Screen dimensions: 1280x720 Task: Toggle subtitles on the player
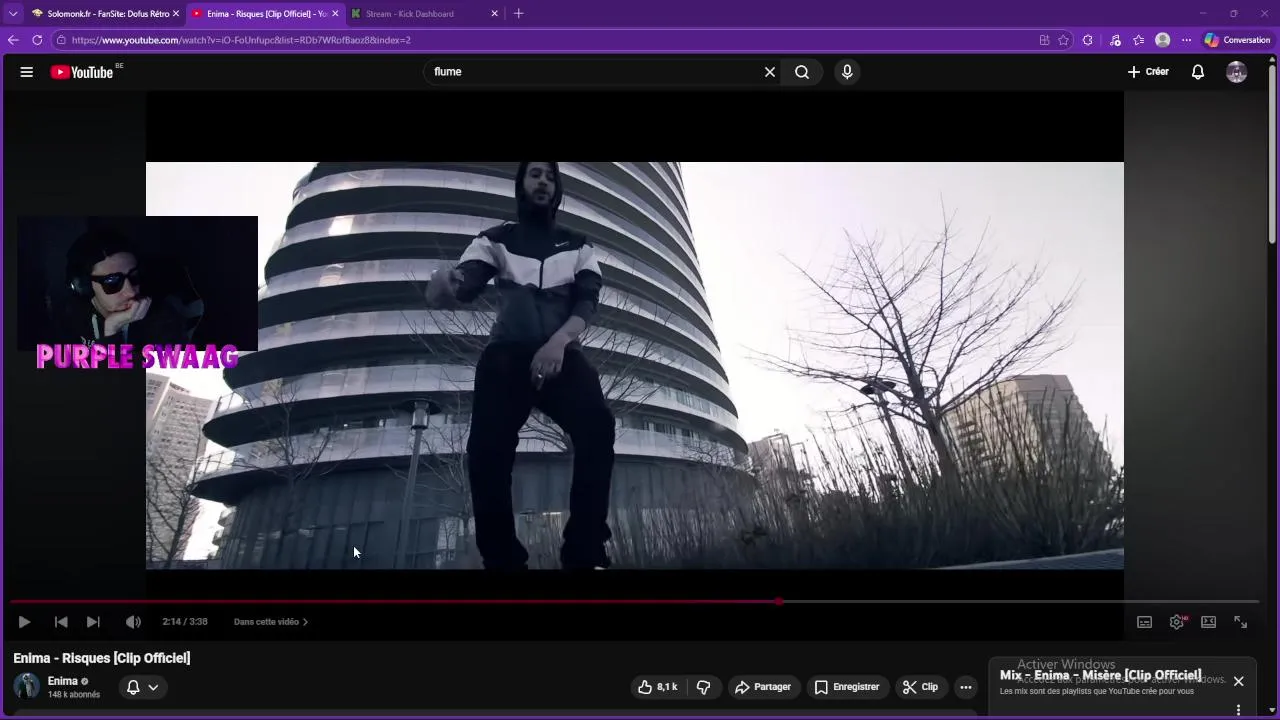point(1145,622)
